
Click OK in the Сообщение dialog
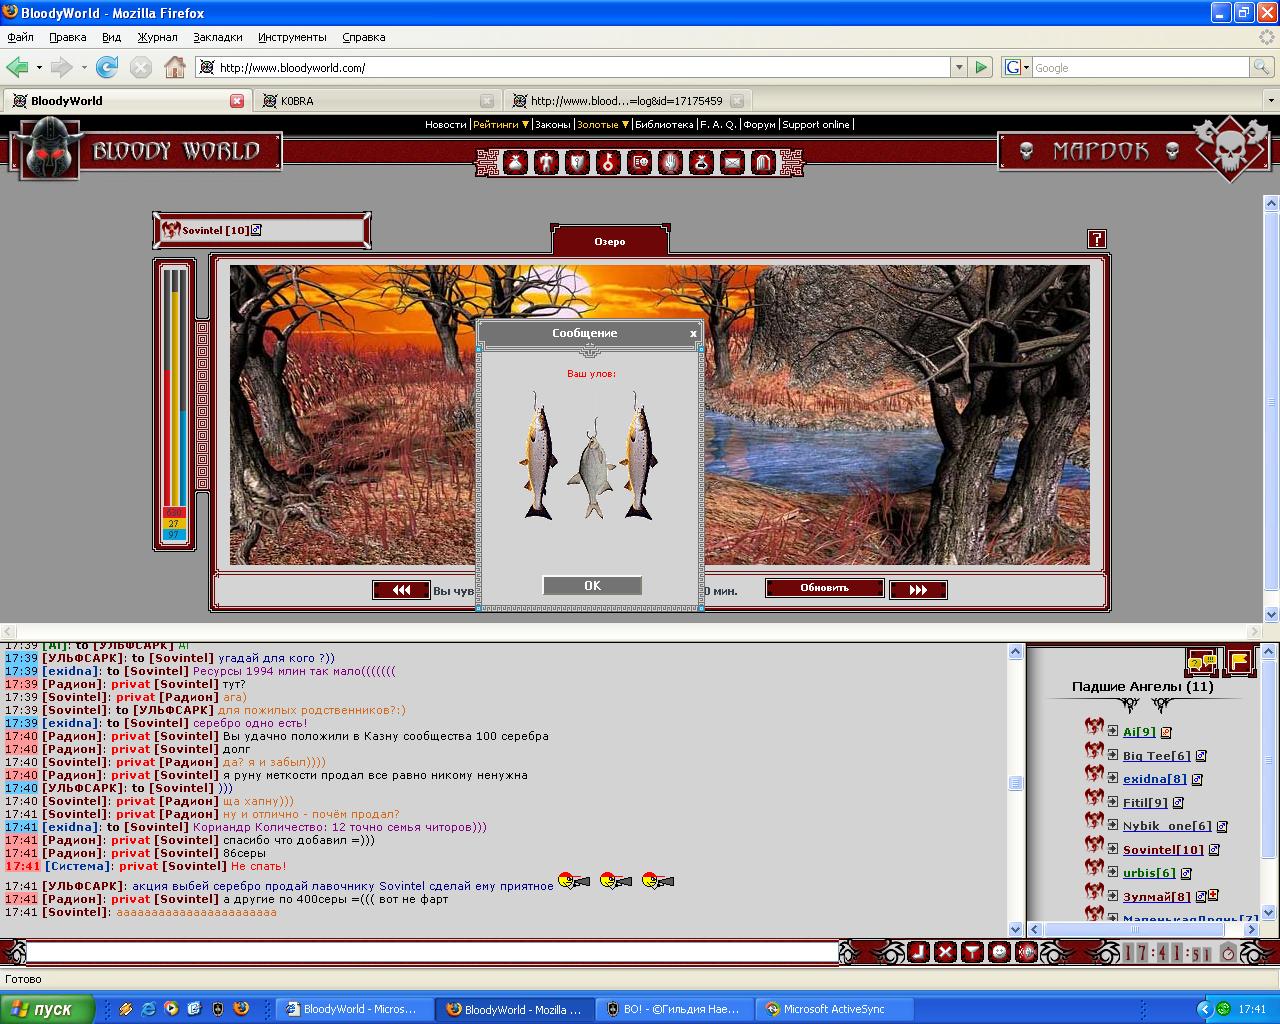592,586
